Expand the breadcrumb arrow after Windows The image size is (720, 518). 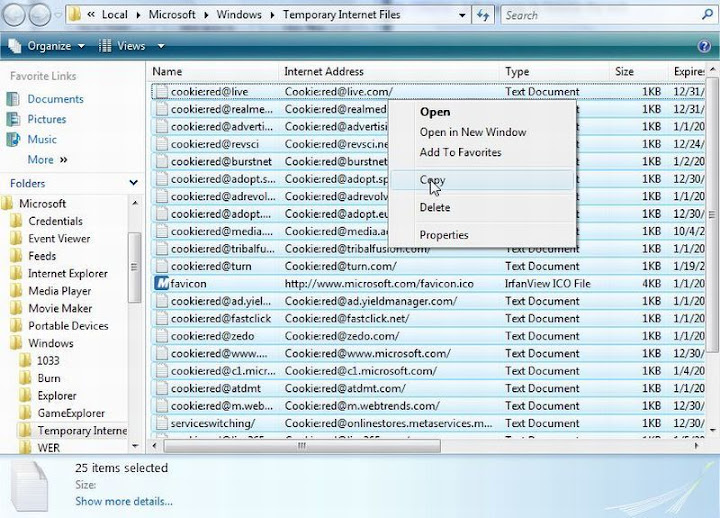(x=272, y=15)
